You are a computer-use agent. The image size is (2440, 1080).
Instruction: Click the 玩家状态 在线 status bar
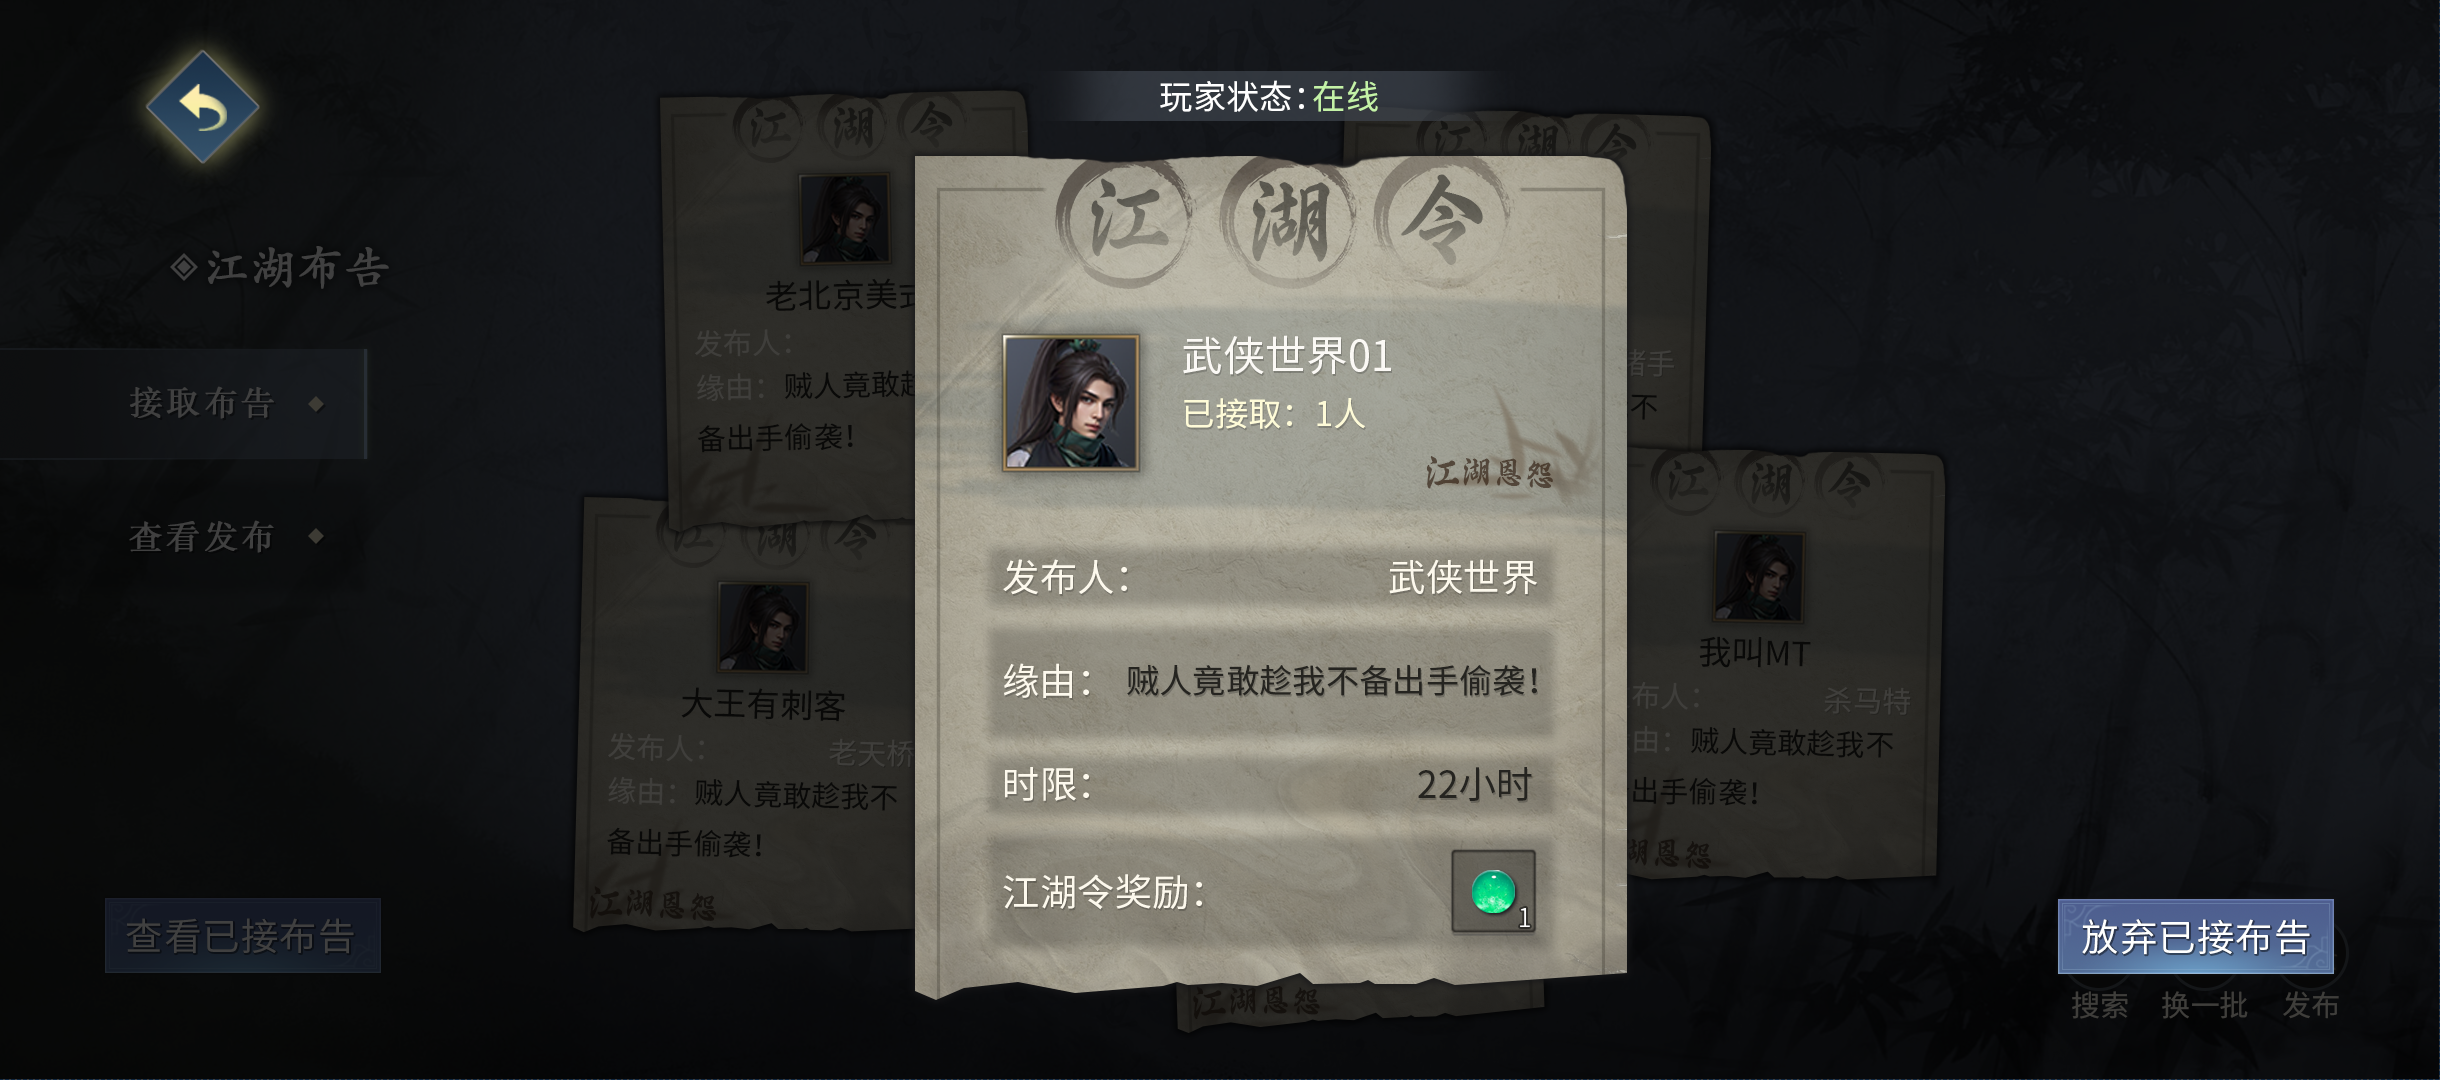click(x=1269, y=97)
